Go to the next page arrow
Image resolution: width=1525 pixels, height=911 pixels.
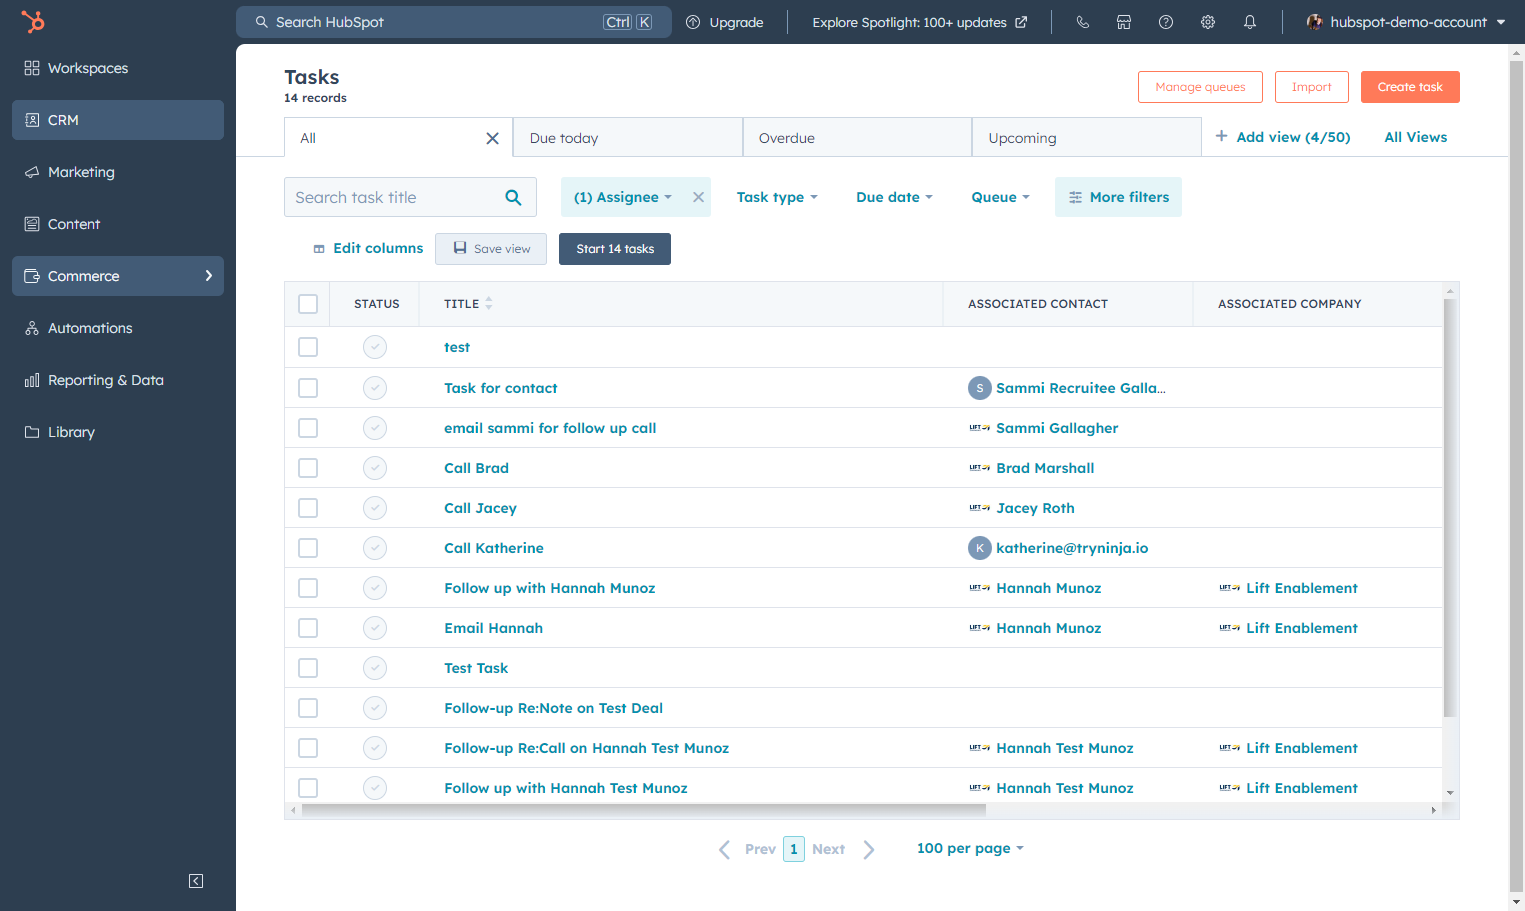(869, 850)
